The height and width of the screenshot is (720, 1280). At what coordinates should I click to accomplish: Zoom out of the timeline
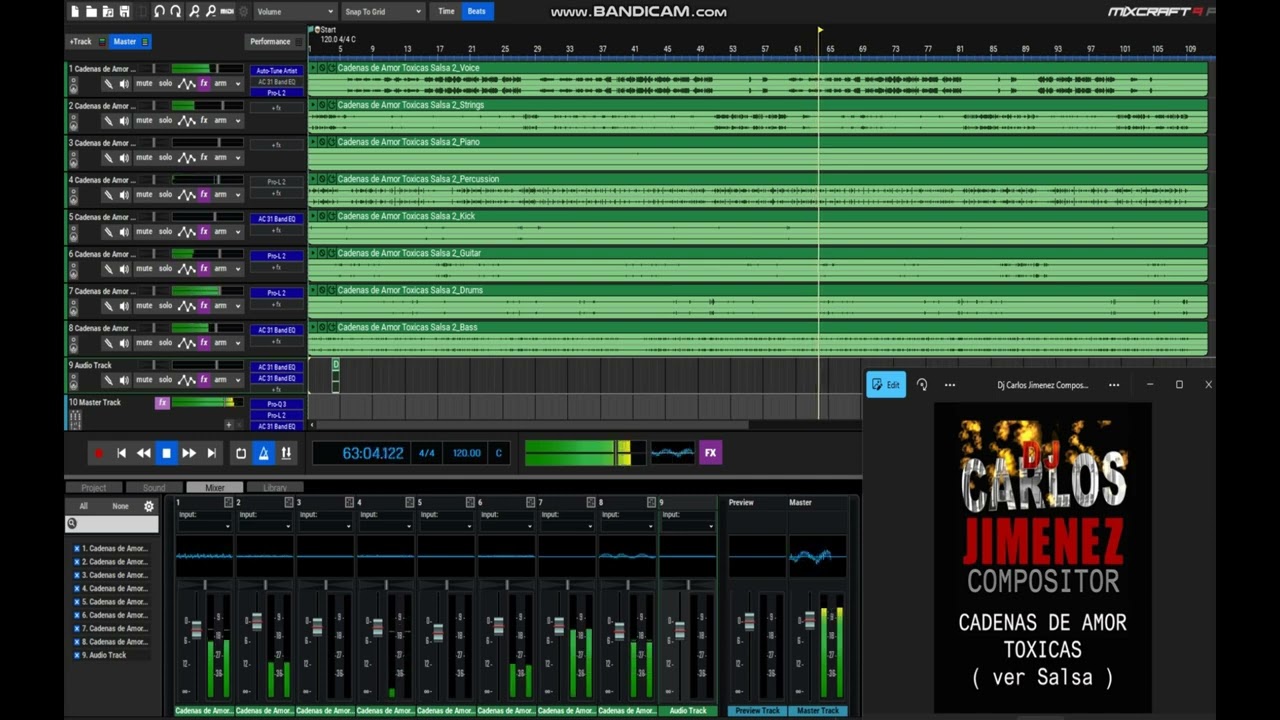click(211, 12)
